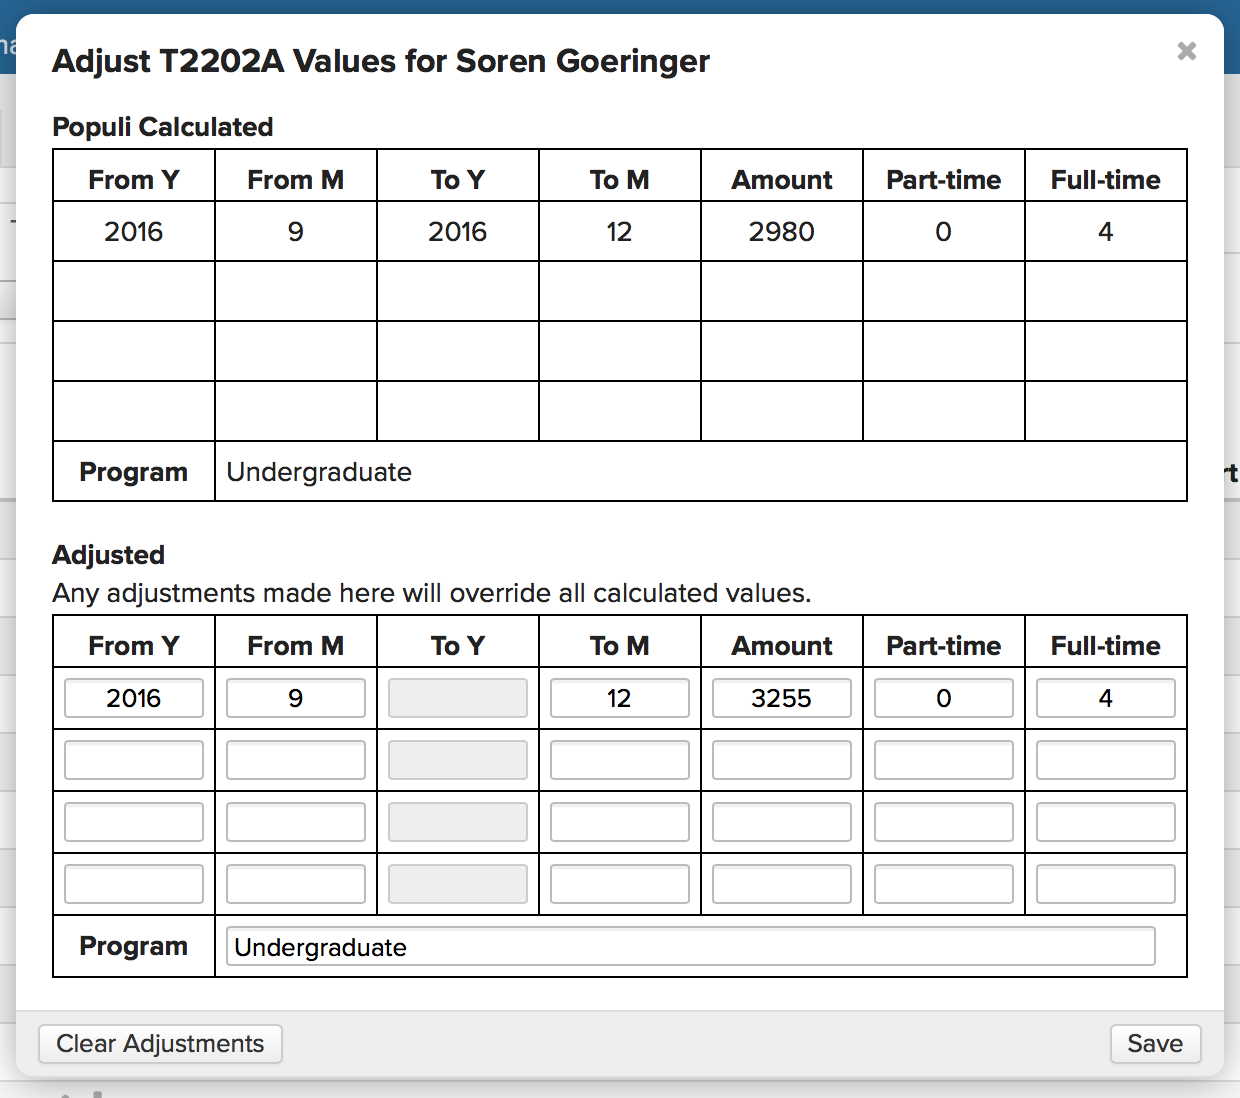Click the Adjusted section heading

108,555
